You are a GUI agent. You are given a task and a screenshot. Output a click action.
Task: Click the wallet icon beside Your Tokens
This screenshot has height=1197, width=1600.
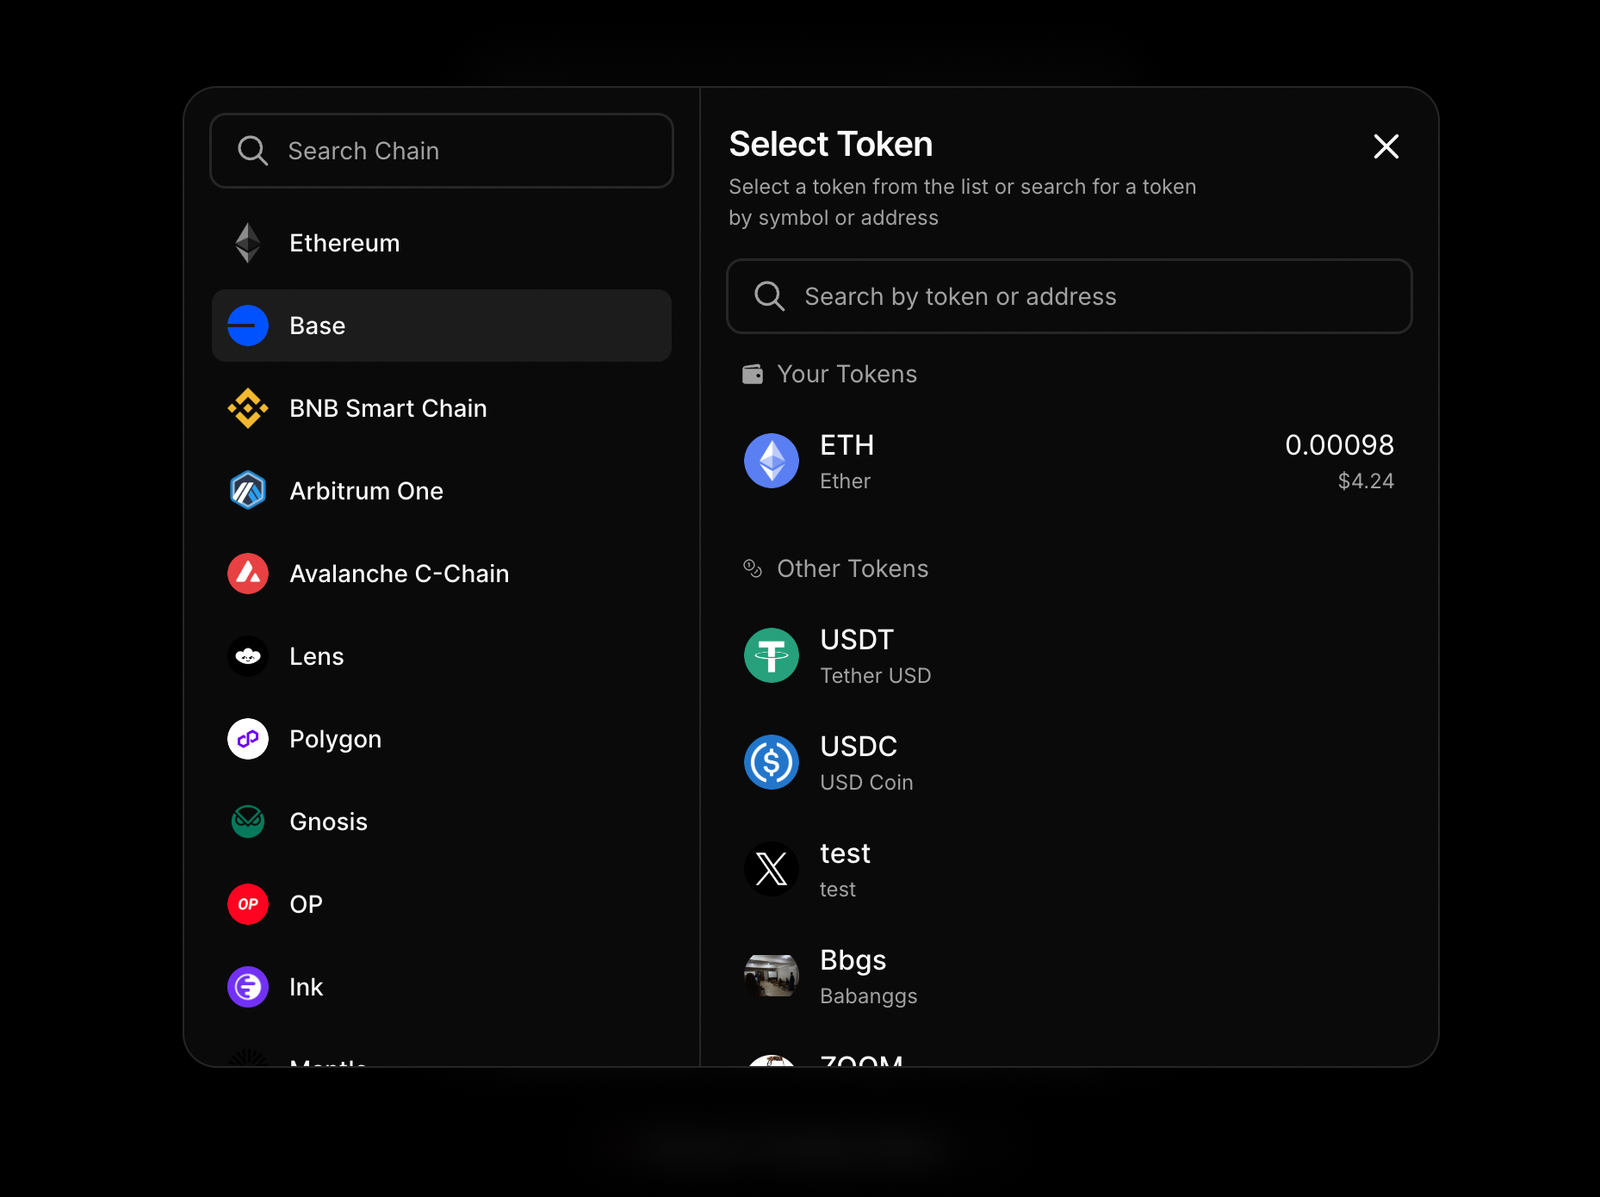751,374
